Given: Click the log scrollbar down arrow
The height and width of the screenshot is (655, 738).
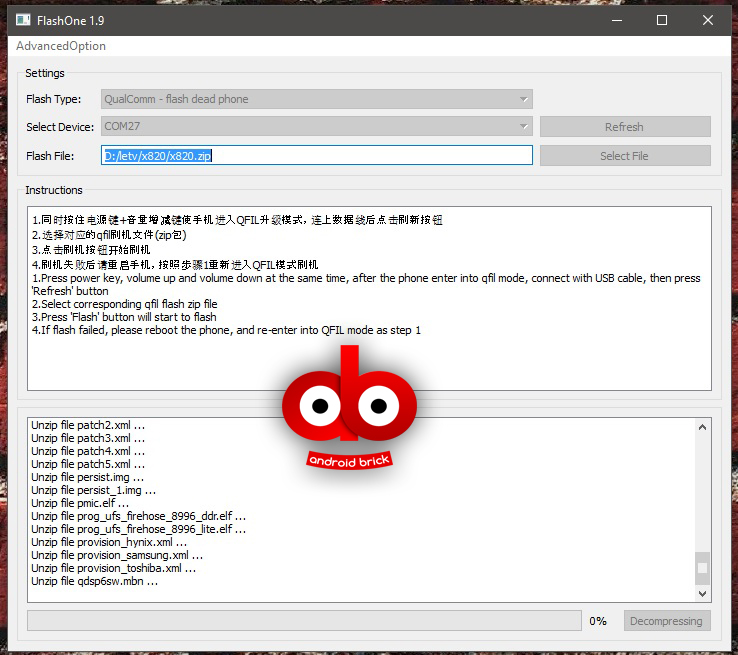Looking at the screenshot, I should 702,593.
